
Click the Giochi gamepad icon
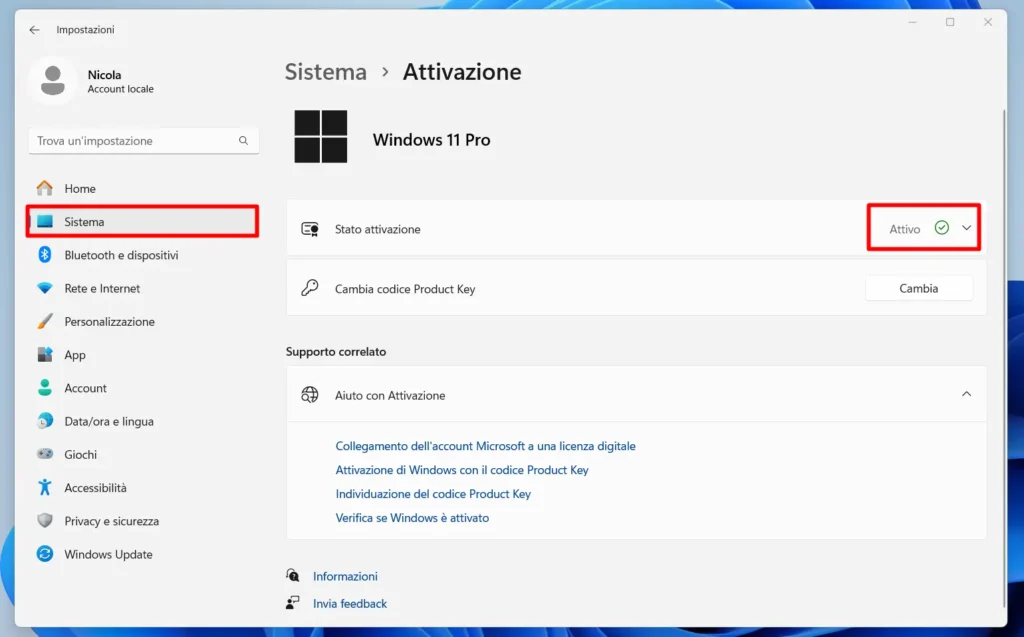pyautogui.click(x=44, y=453)
